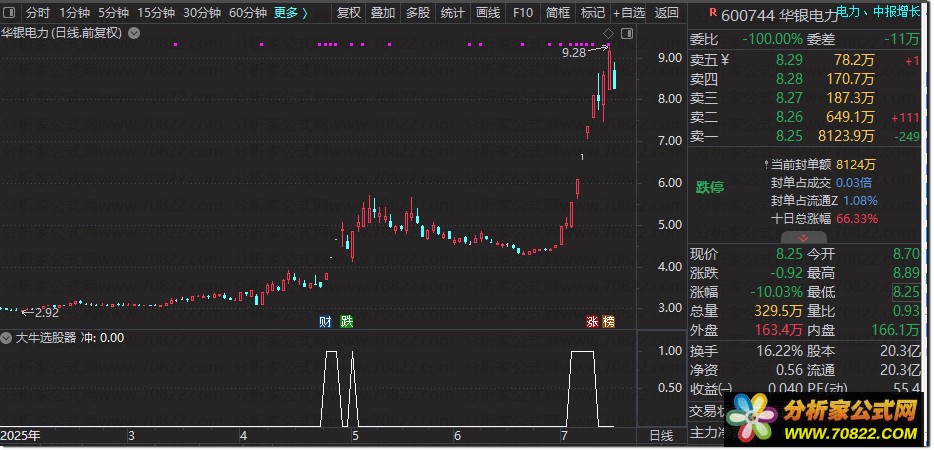This screenshot has width=934, height=450.
Task: Click the 叠加 overlay button
Action: tap(383, 13)
